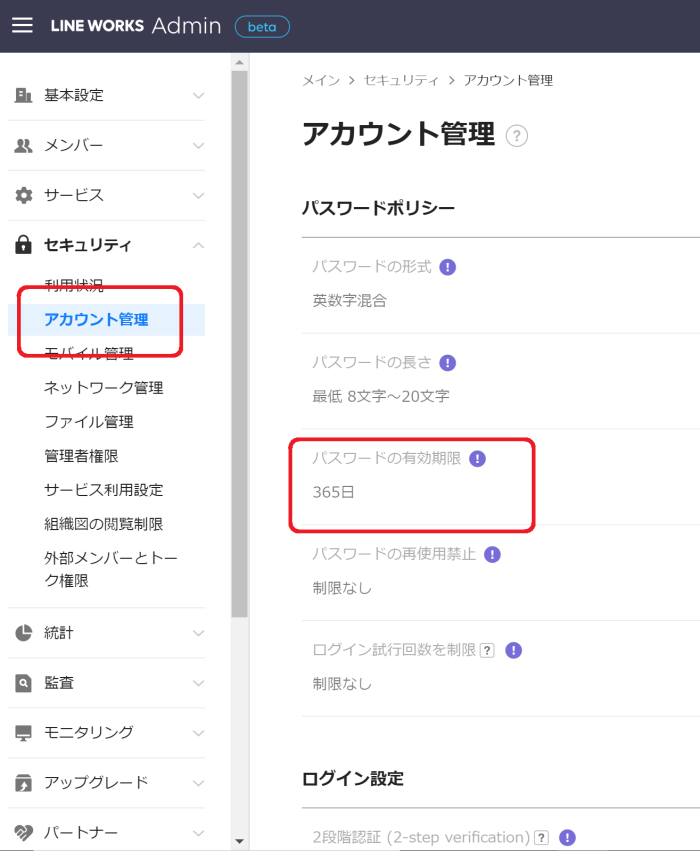Select ネットワーク管理 in the sidebar

[104, 388]
